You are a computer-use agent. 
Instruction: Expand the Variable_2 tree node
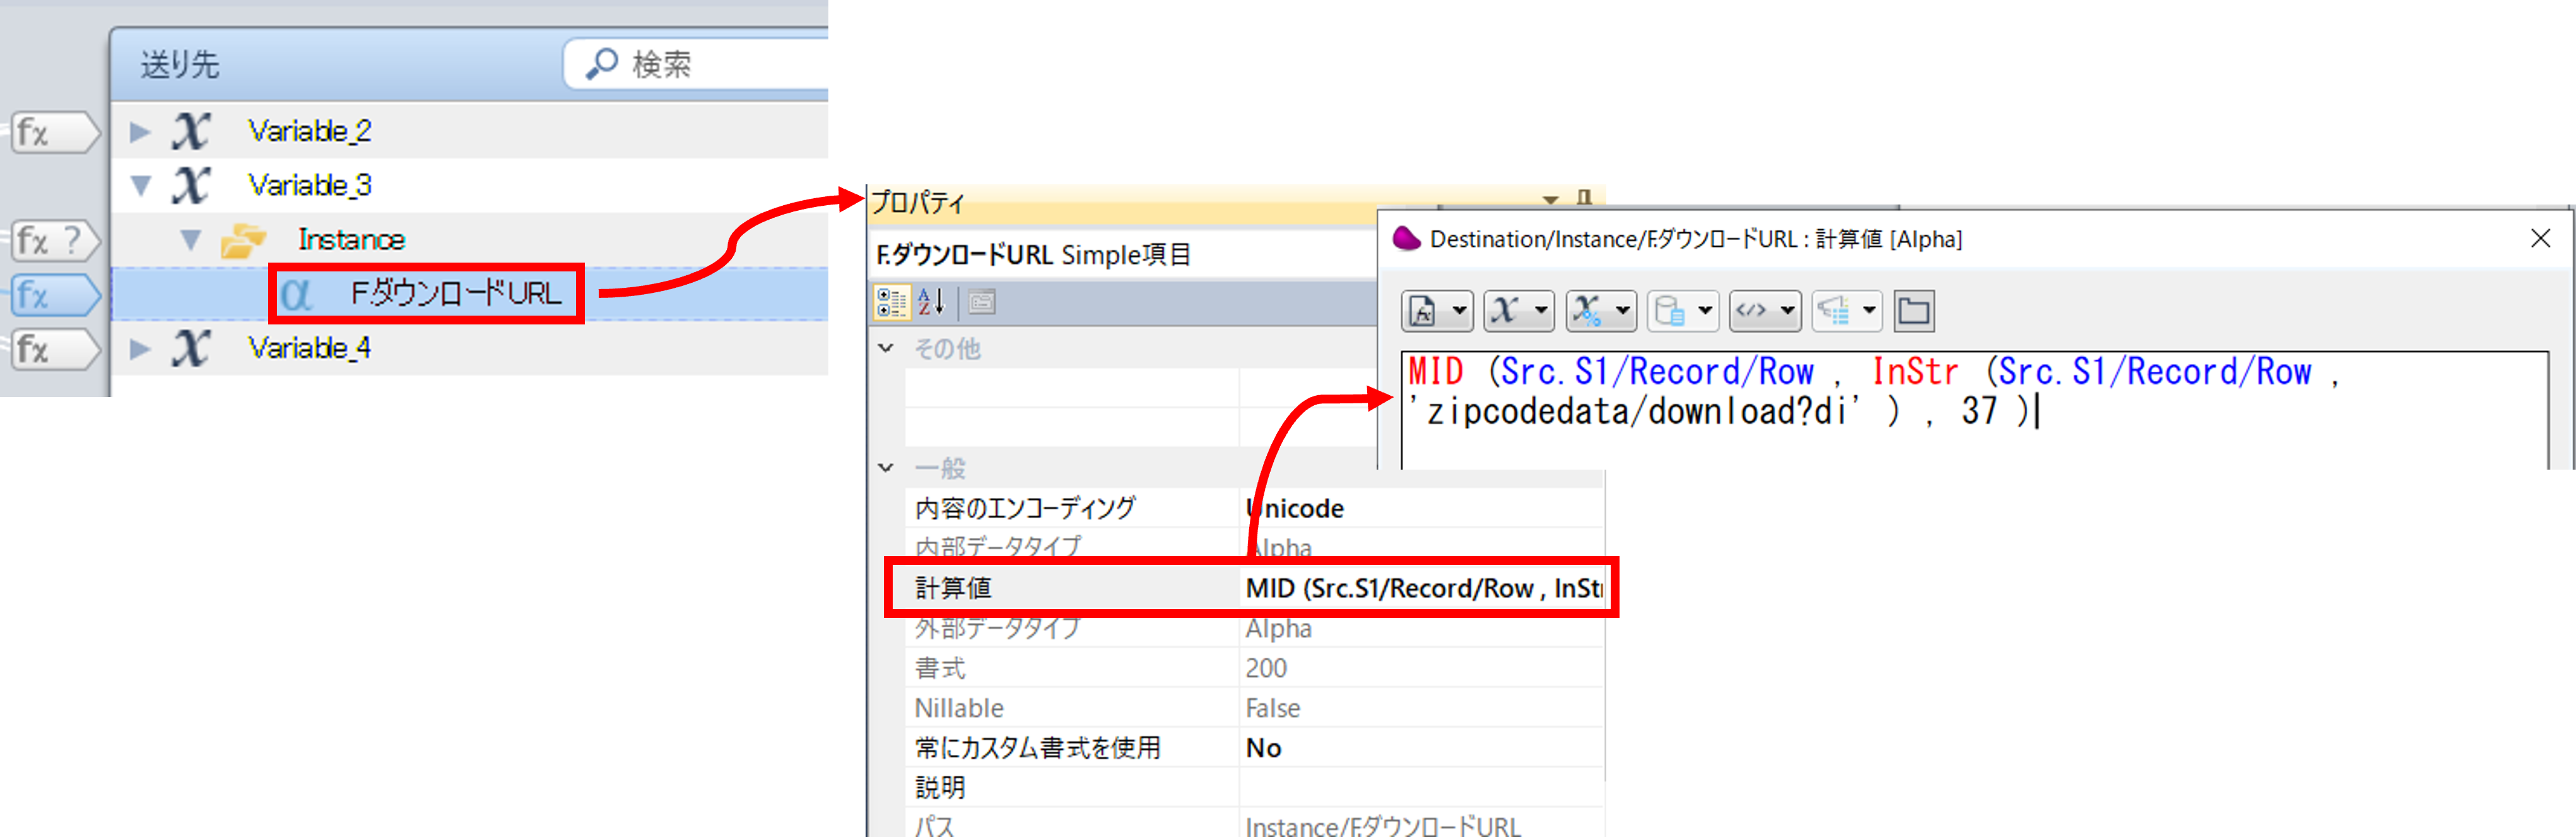(x=141, y=132)
